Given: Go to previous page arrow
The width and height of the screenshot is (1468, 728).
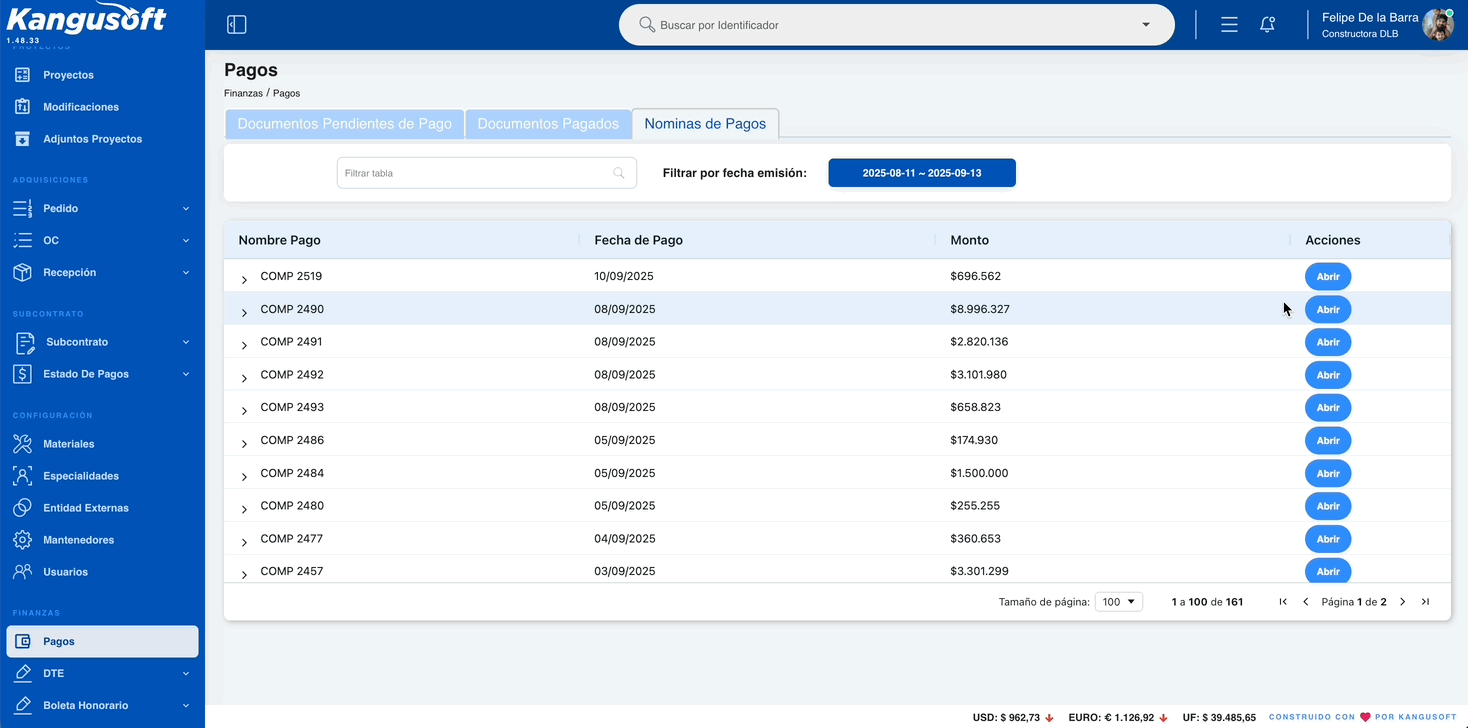Looking at the screenshot, I should pos(1305,602).
